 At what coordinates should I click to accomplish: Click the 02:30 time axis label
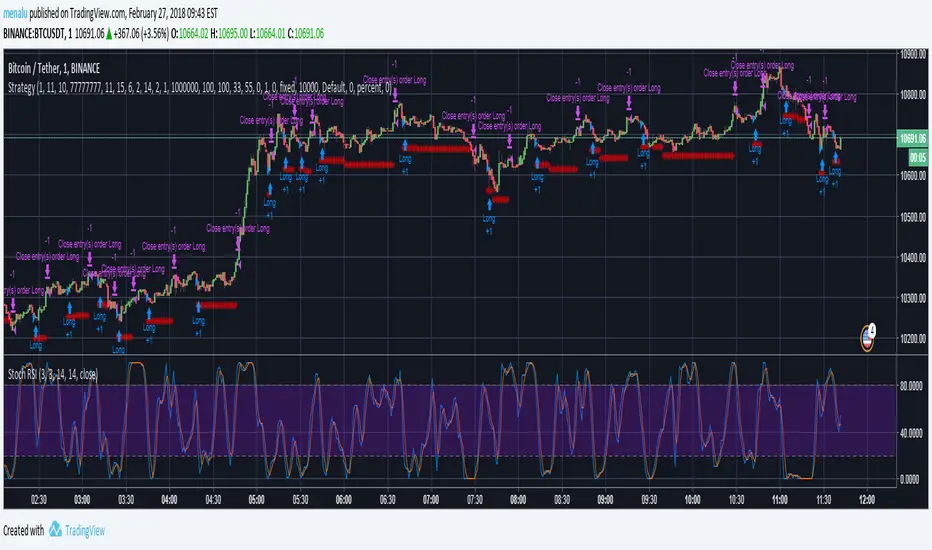(39, 500)
